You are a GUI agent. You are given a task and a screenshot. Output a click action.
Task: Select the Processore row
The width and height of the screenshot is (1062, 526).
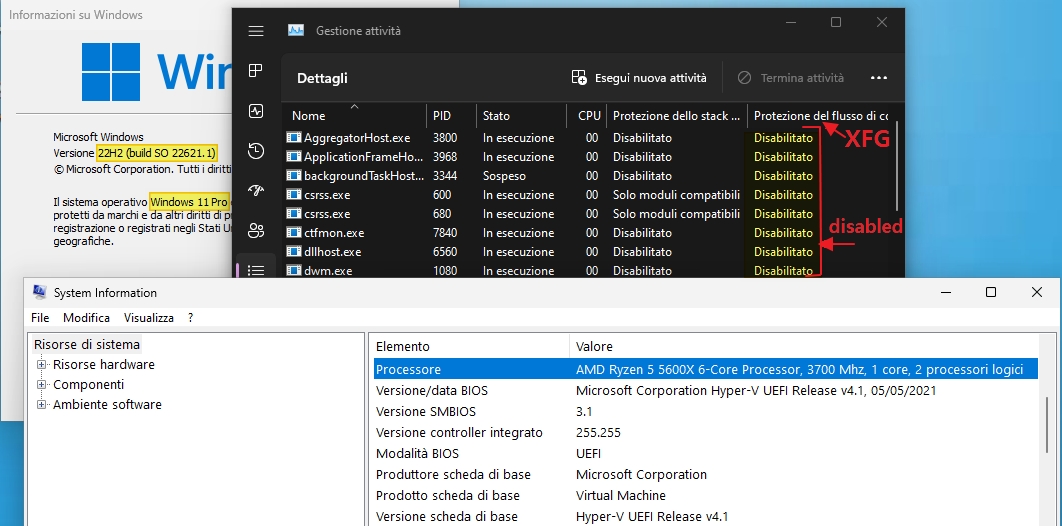[705, 370]
